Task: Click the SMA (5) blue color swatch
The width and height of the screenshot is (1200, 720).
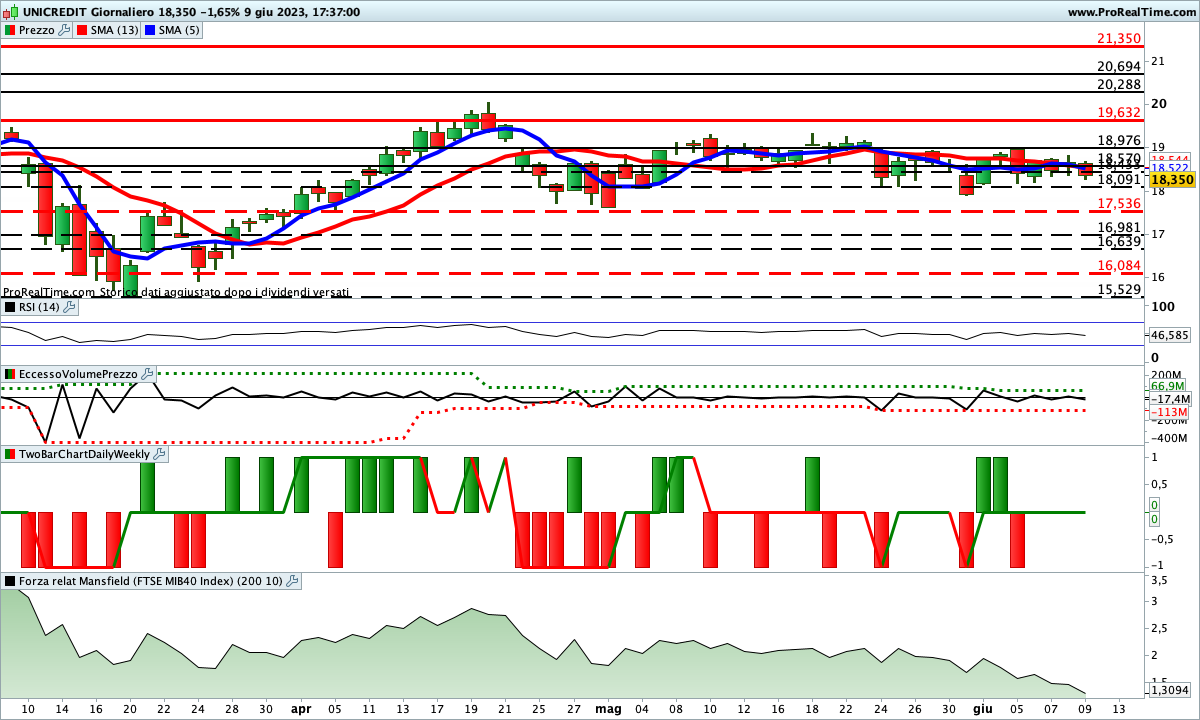Action: 150,30
